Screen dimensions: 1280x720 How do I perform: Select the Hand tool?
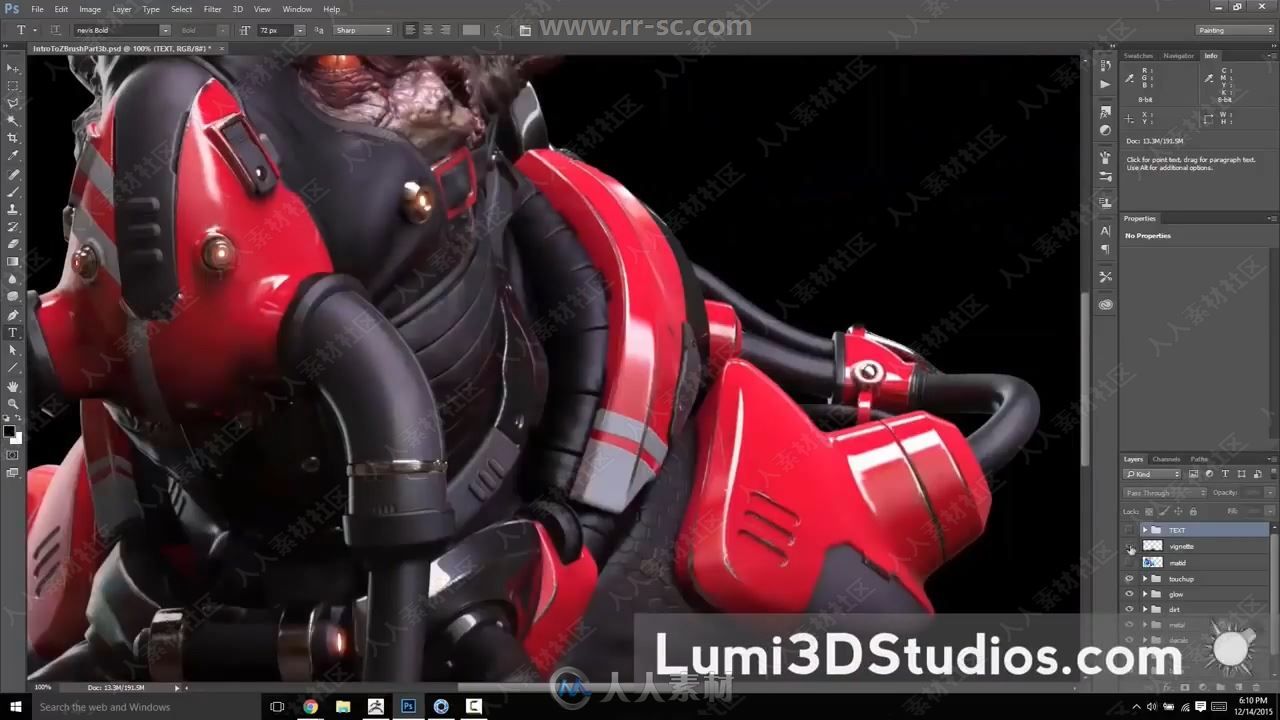click(x=13, y=386)
